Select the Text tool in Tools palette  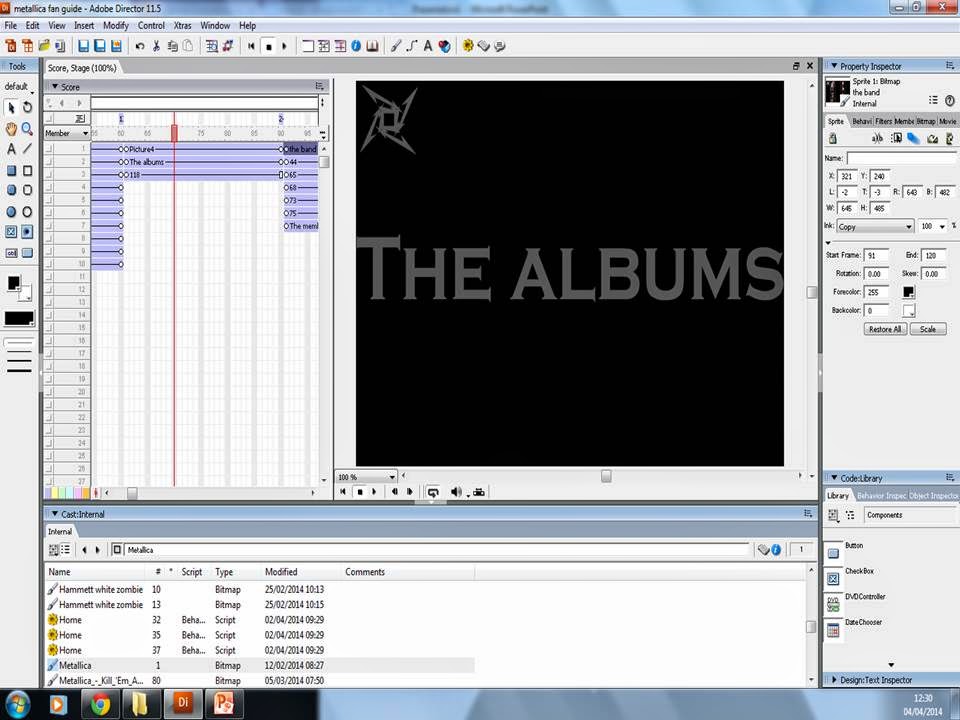[11, 149]
